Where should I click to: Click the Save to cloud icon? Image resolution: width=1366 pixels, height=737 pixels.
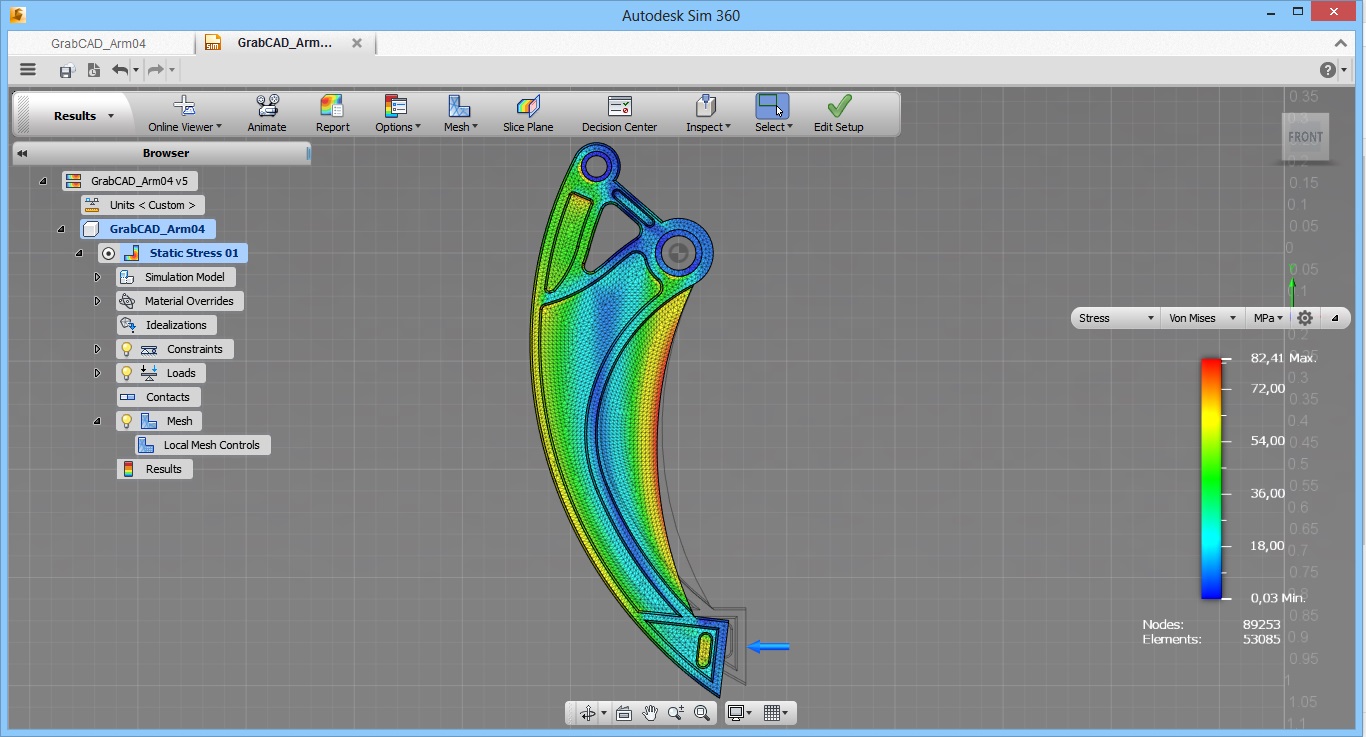[66, 70]
